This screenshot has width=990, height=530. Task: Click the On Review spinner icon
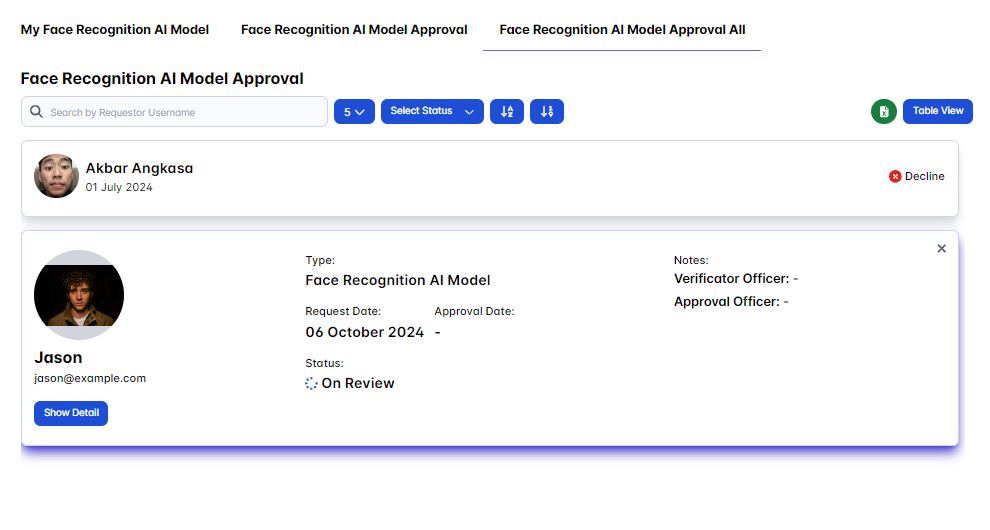pyautogui.click(x=311, y=383)
